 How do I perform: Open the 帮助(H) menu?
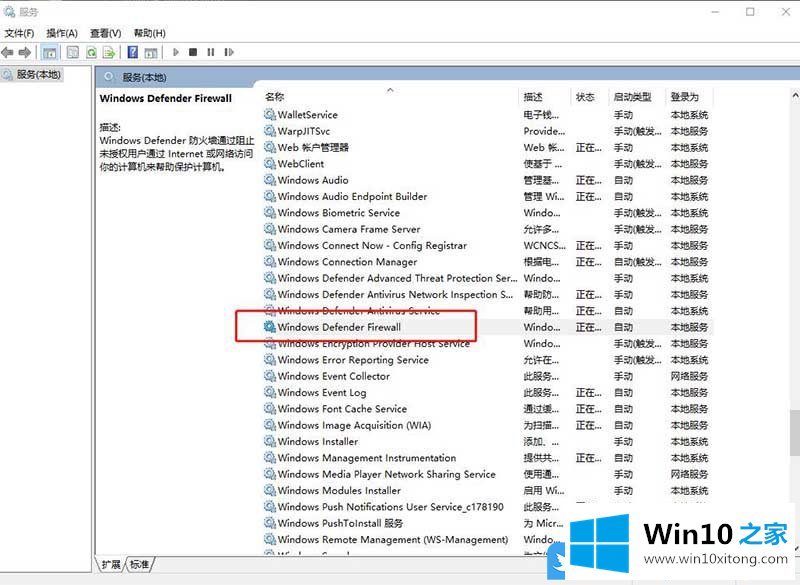tap(149, 33)
